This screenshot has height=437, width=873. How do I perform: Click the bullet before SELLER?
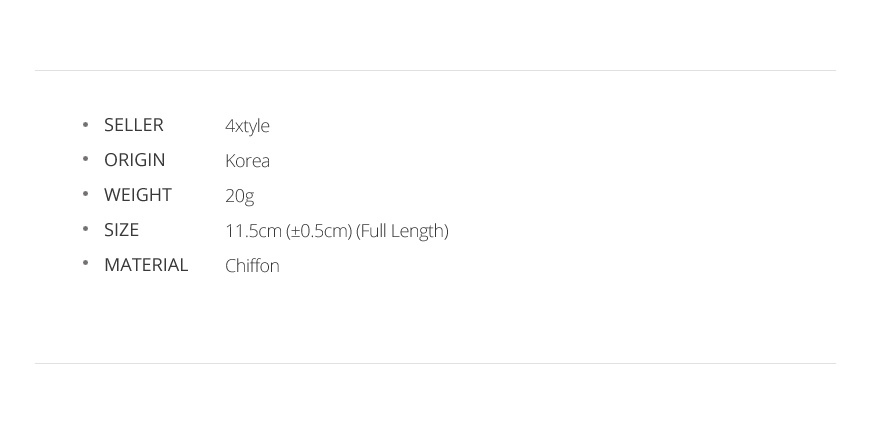pyautogui.click(x=85, y=124)
